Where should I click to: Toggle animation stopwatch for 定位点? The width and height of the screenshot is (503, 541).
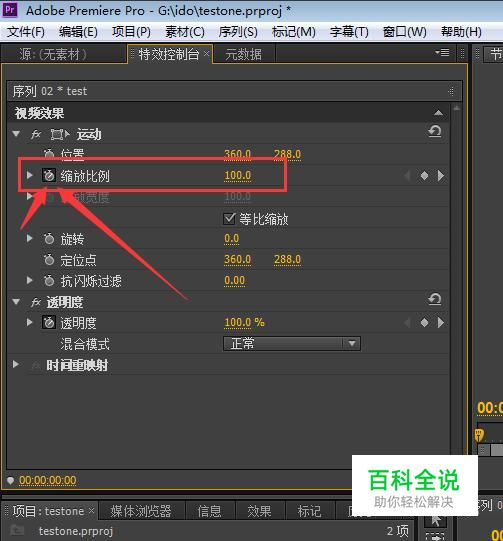49,259
